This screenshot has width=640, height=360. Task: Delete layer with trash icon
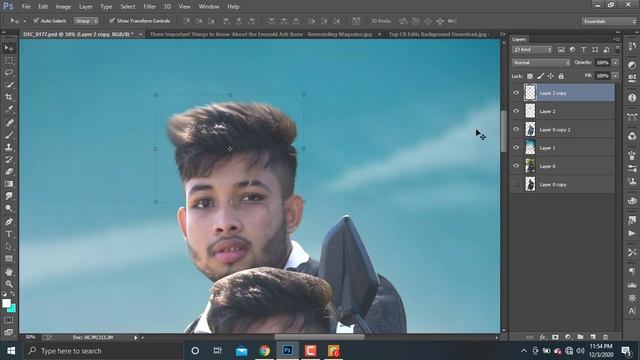click(x=606, y=337)
